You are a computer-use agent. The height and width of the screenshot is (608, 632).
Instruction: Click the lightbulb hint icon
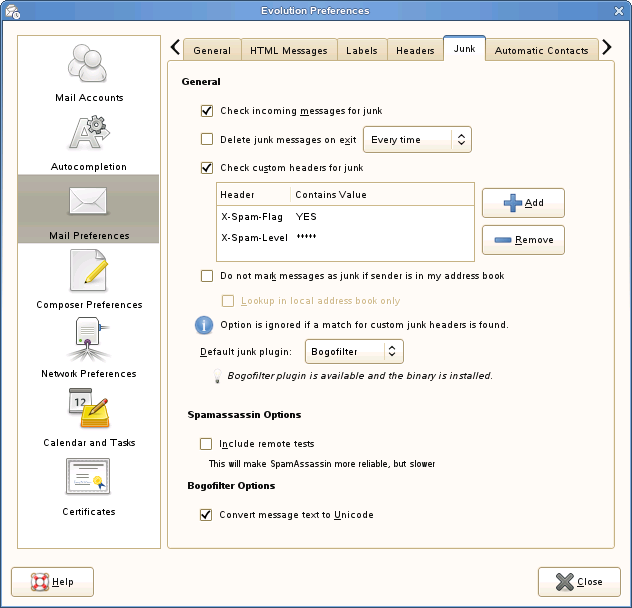point(217,376)
